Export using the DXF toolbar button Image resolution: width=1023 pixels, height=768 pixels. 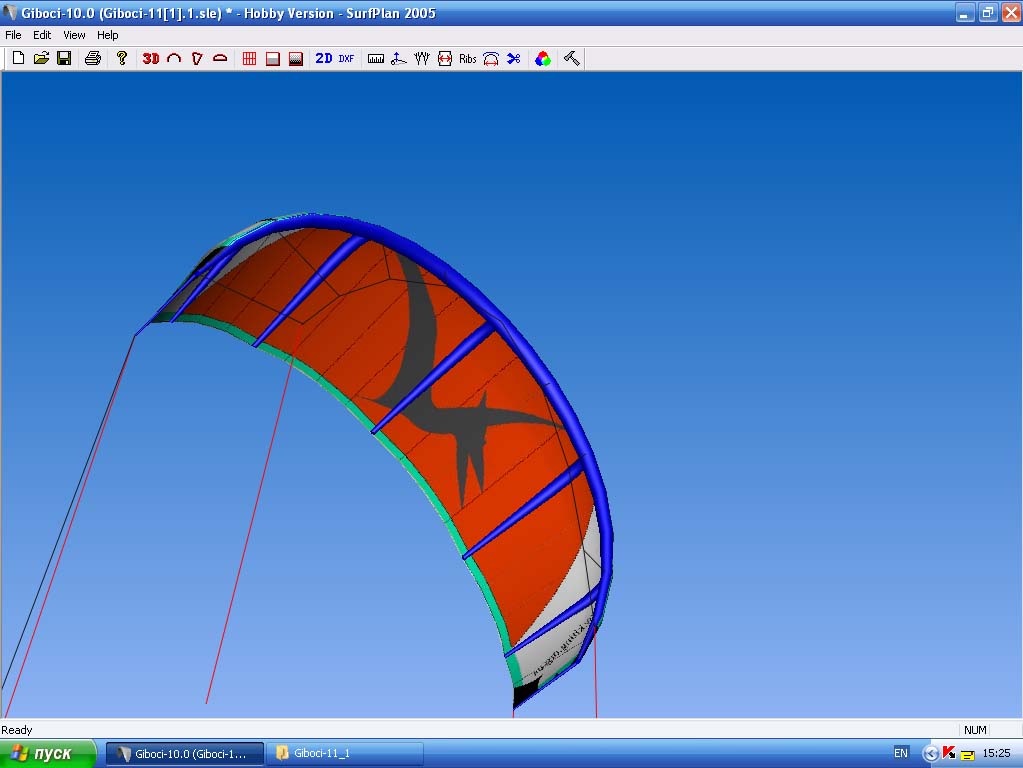[346, 59]
